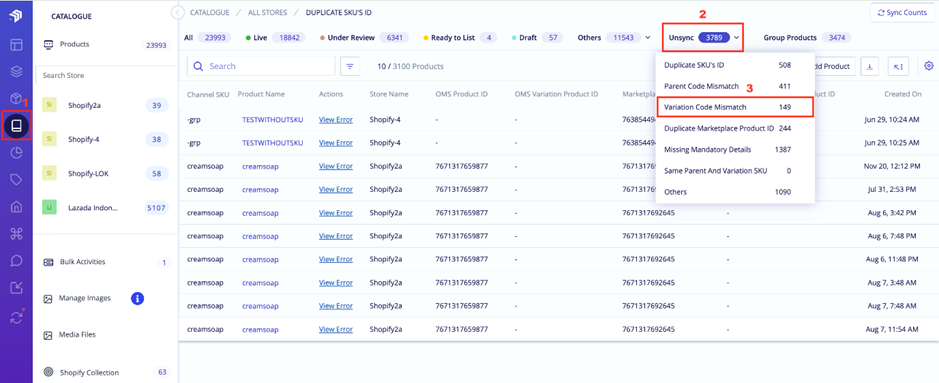Open the export arrow box icon in the sidebar
The height and width of the screenshot is (383, 939).
pyautogui.click(x=16, y=288)
